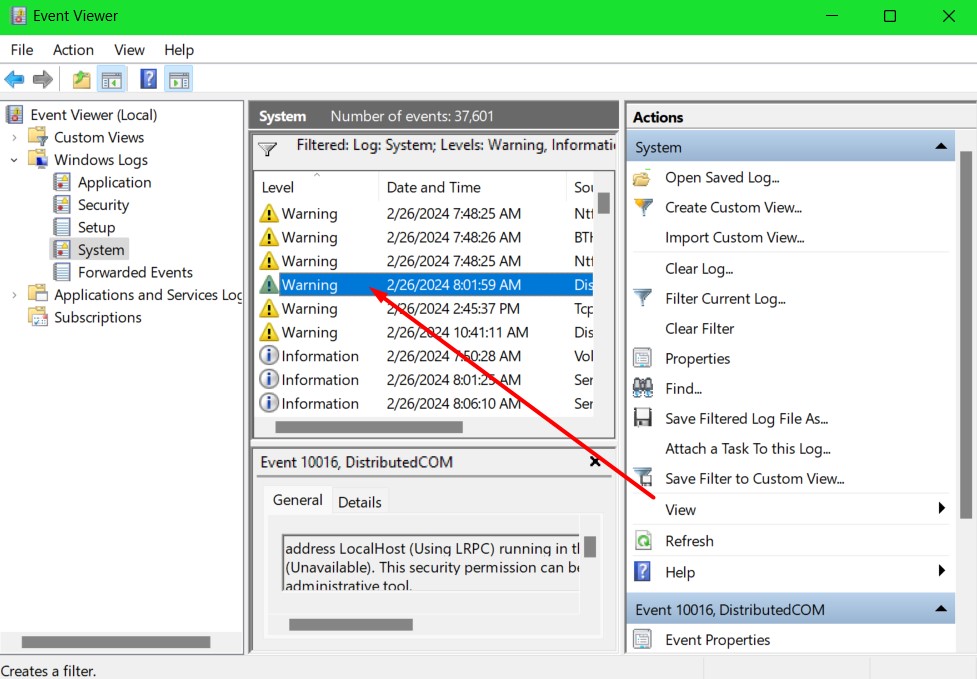This screenshot has width=977, height=679.
Task: Click the Forward arrow toolbar icon
Action: (42, 80)
